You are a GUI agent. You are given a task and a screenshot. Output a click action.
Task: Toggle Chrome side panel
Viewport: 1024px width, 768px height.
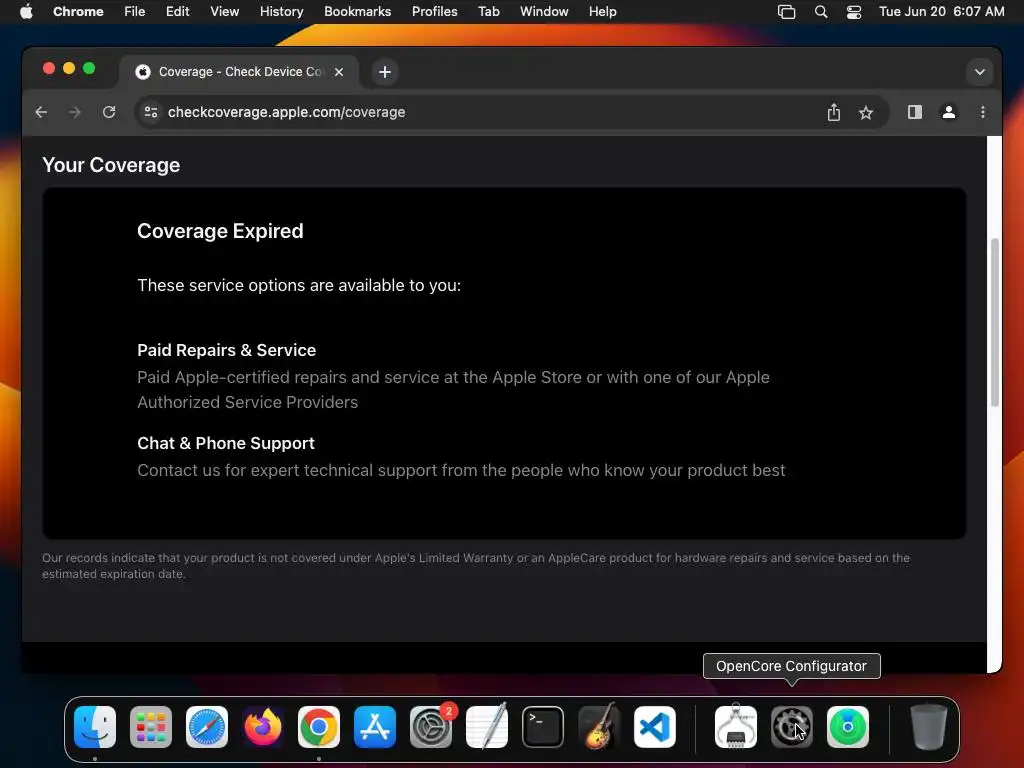point(915,112)
